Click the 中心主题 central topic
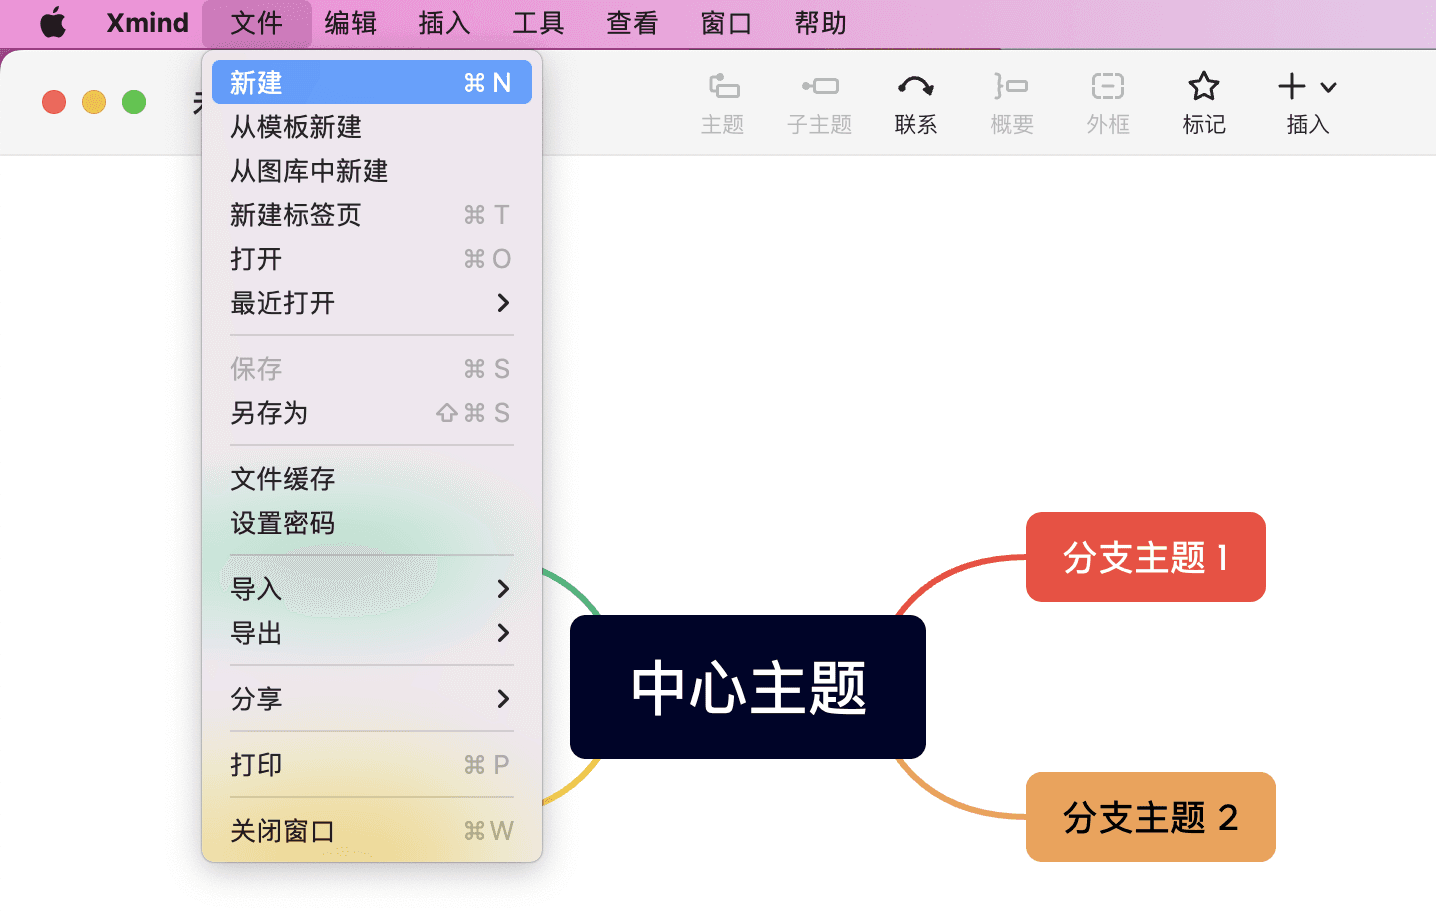1436x914 pixels. click(747, 687)
